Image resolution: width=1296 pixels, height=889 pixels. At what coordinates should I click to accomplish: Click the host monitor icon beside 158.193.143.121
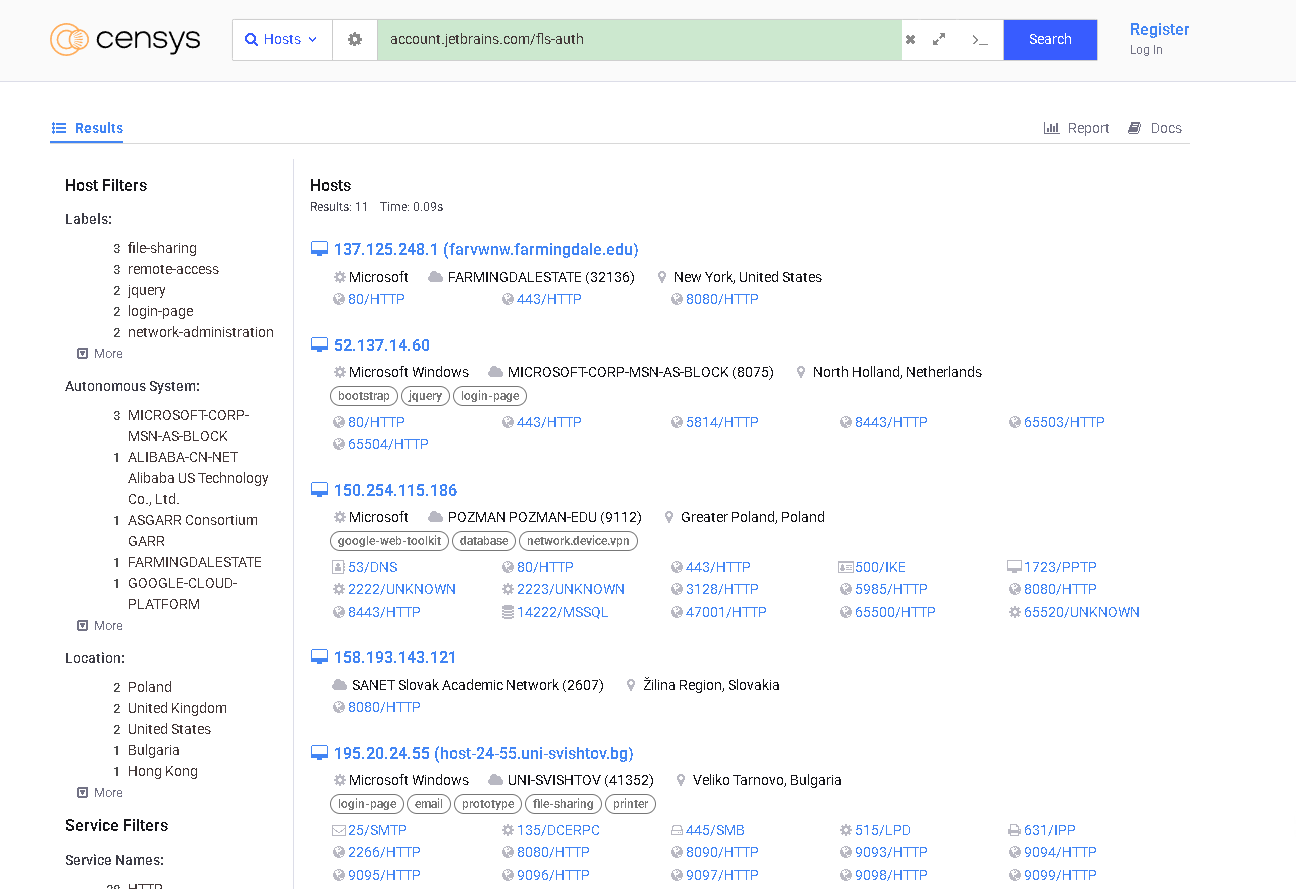tap(319, 657)
